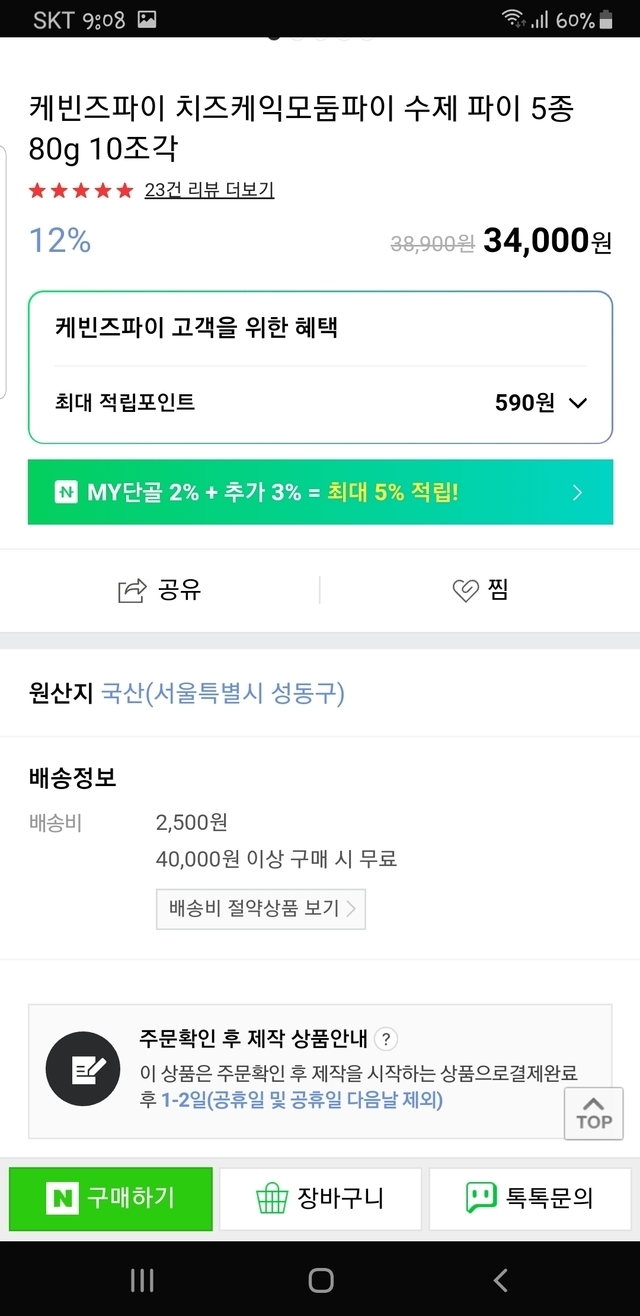Viewport: 640px width, 1316px height.
Task: Expand the 590원 points dropdown chevron
Action: click(578, 403)
